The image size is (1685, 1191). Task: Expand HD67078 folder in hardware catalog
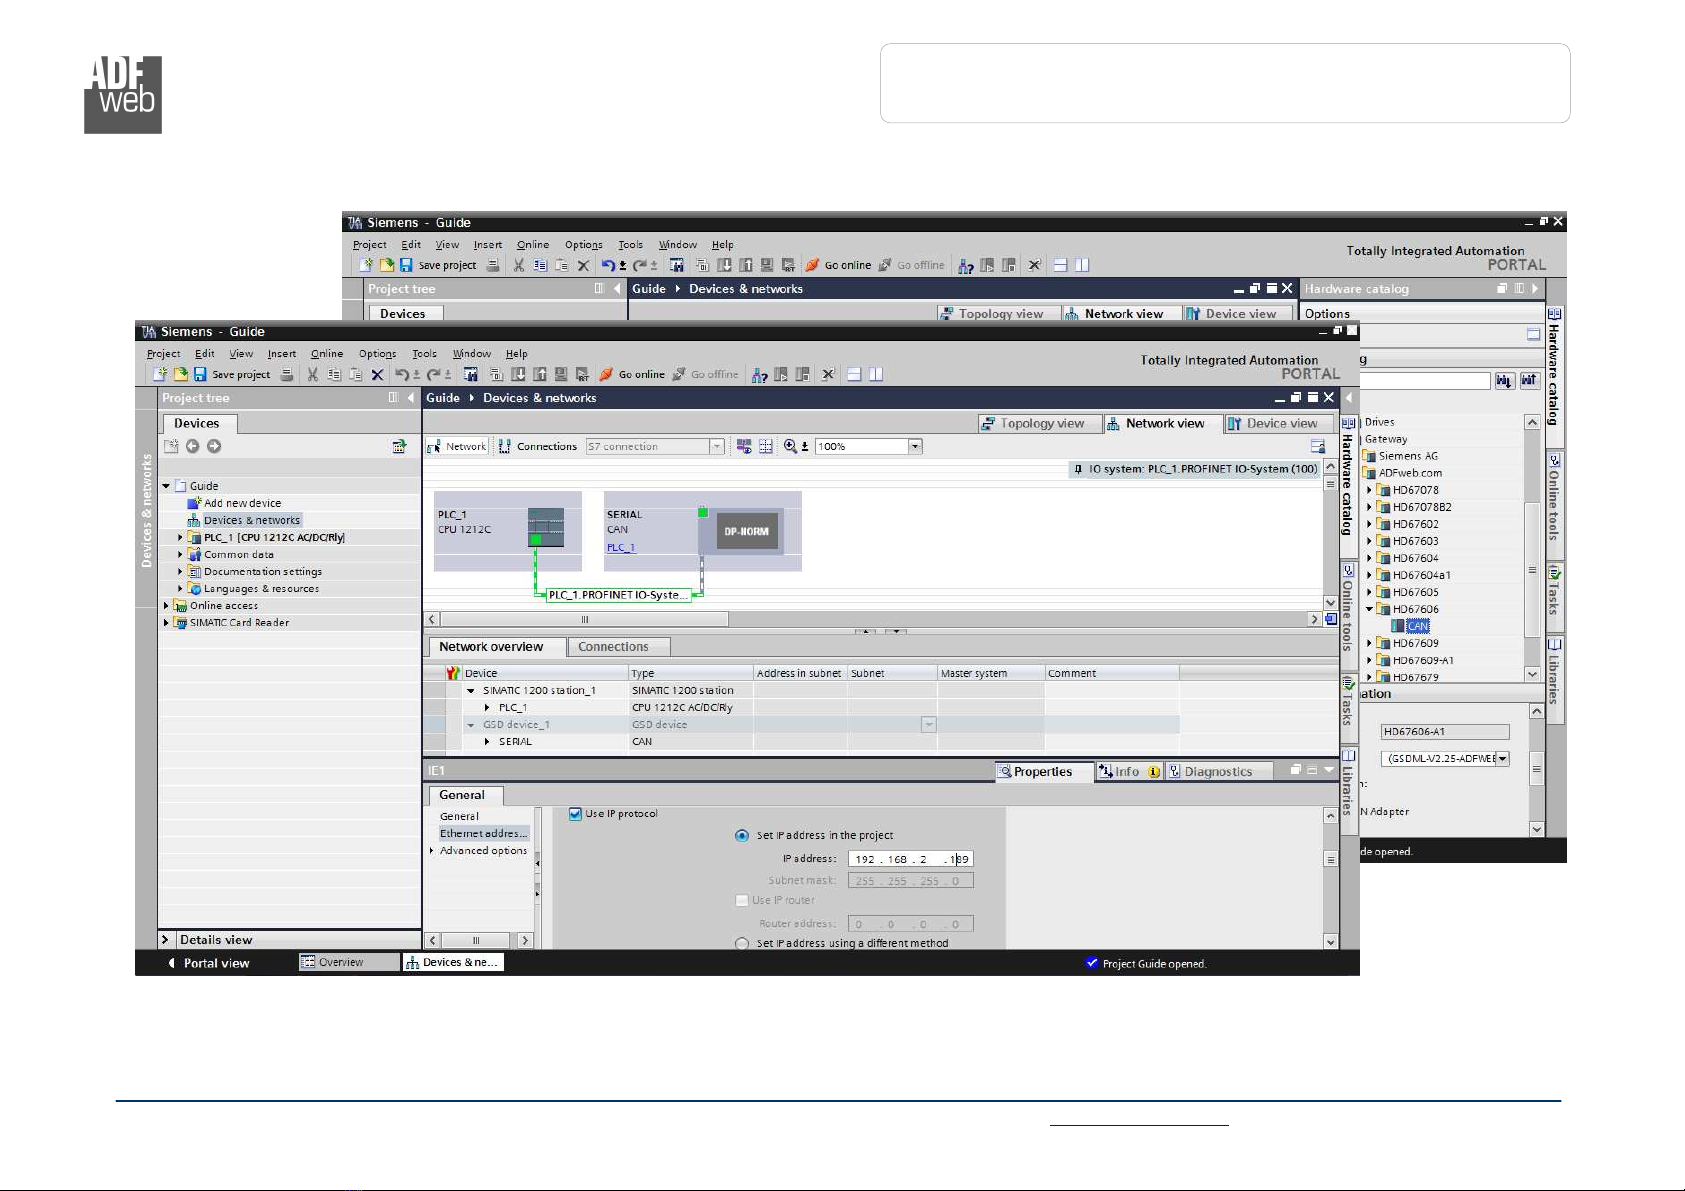(x=1370, y=490)
